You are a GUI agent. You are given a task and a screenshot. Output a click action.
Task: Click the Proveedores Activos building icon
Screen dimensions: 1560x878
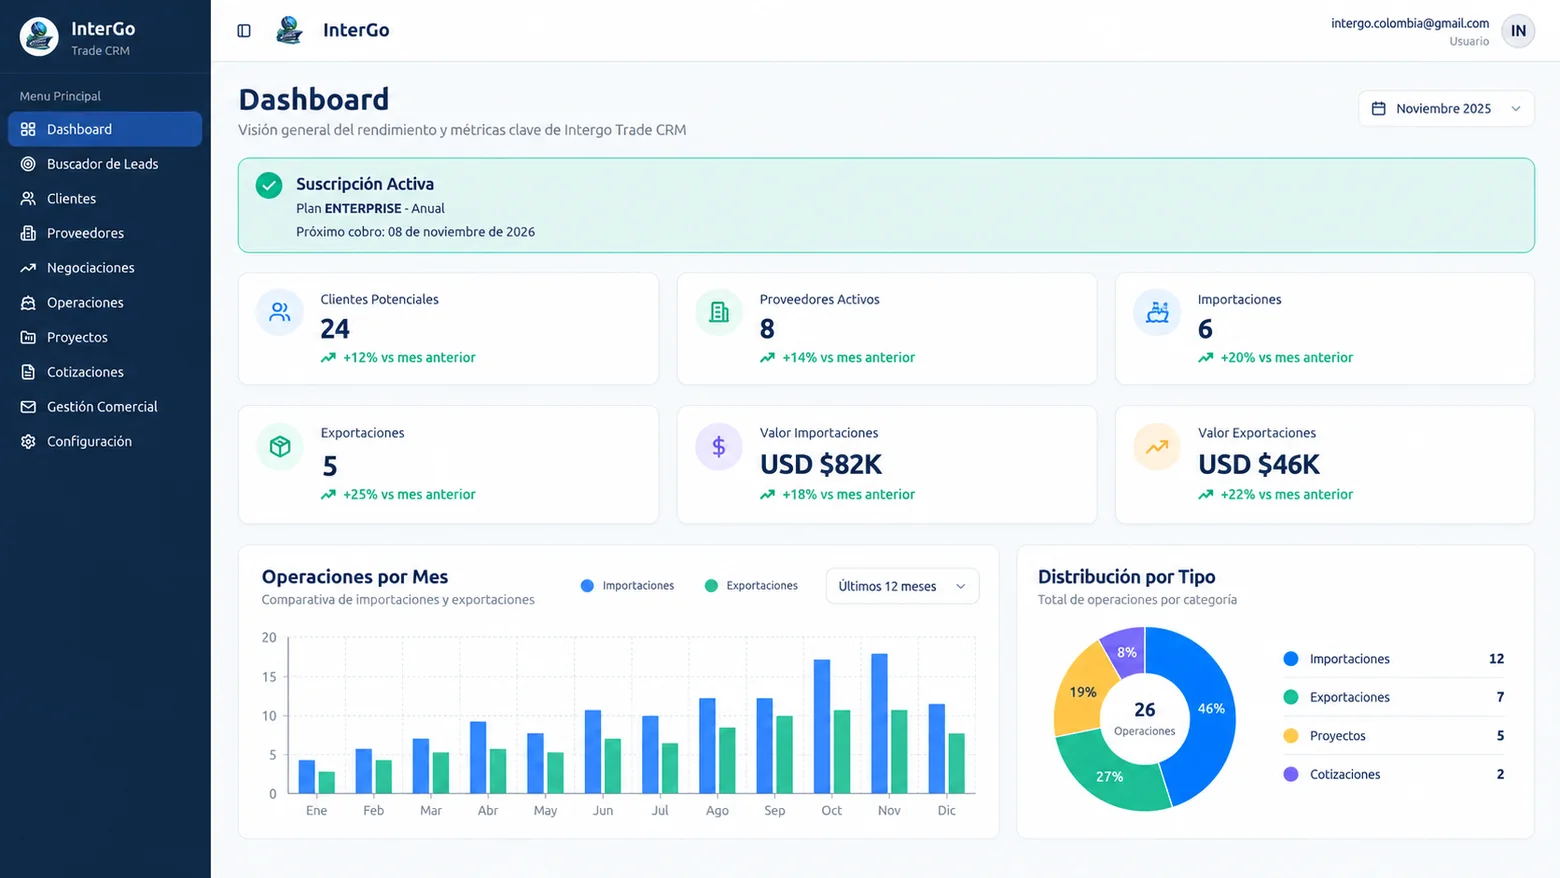coord(719,312)
